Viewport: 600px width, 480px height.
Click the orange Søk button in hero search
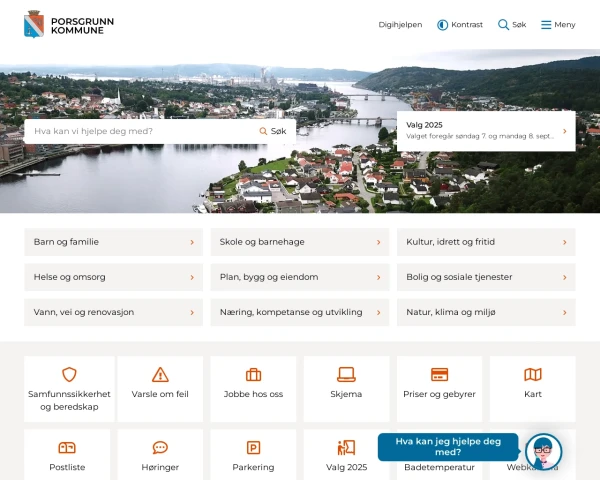coord(273,131)
